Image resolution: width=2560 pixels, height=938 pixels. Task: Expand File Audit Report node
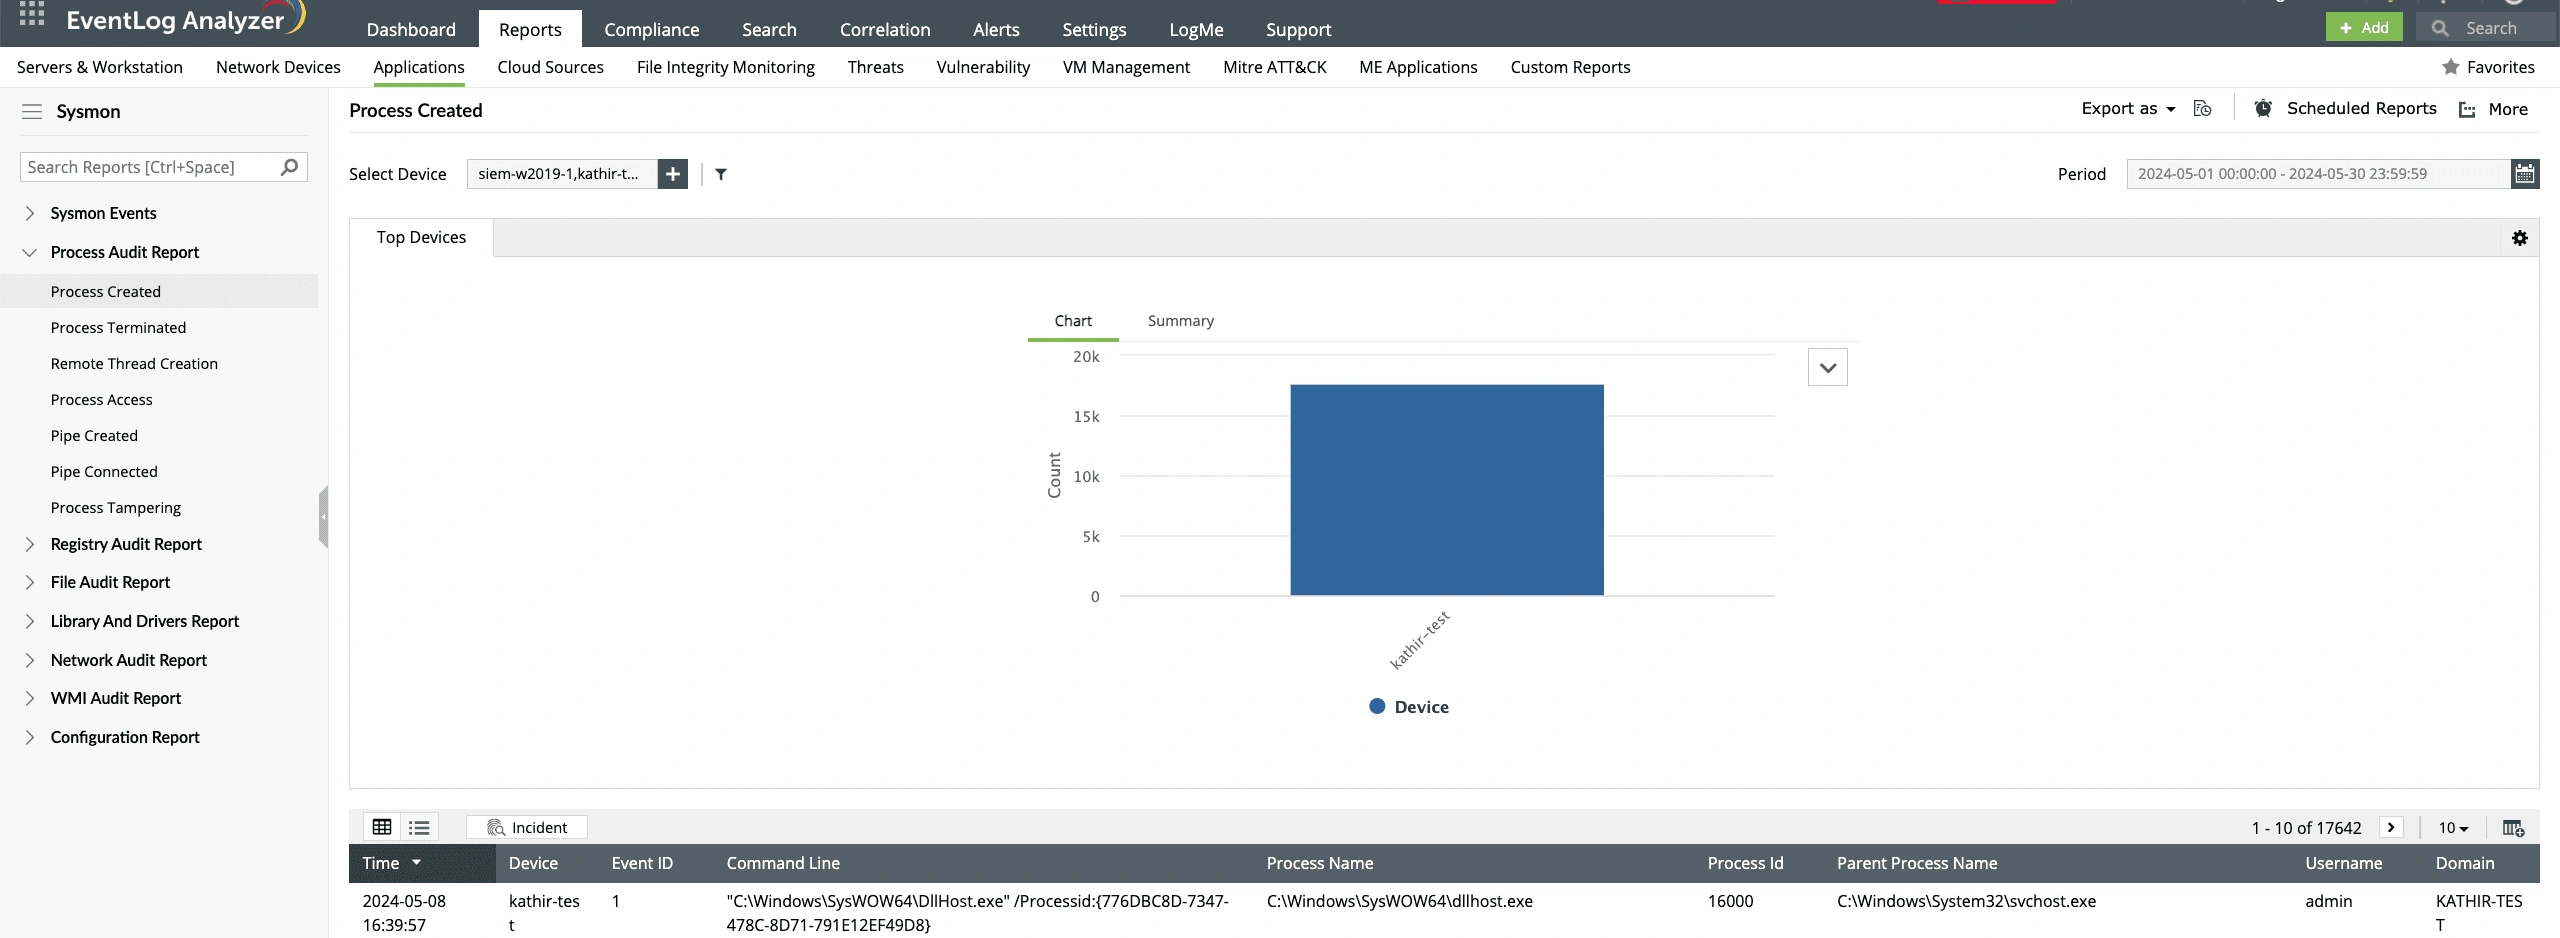click(x=30, y=582)
